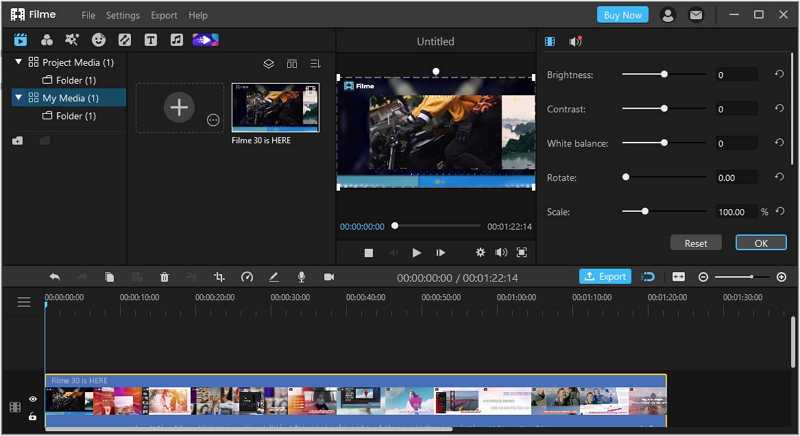800x436 pixels.
Task: Reset Contrast with its revert arrow
Action: [779, 109]
